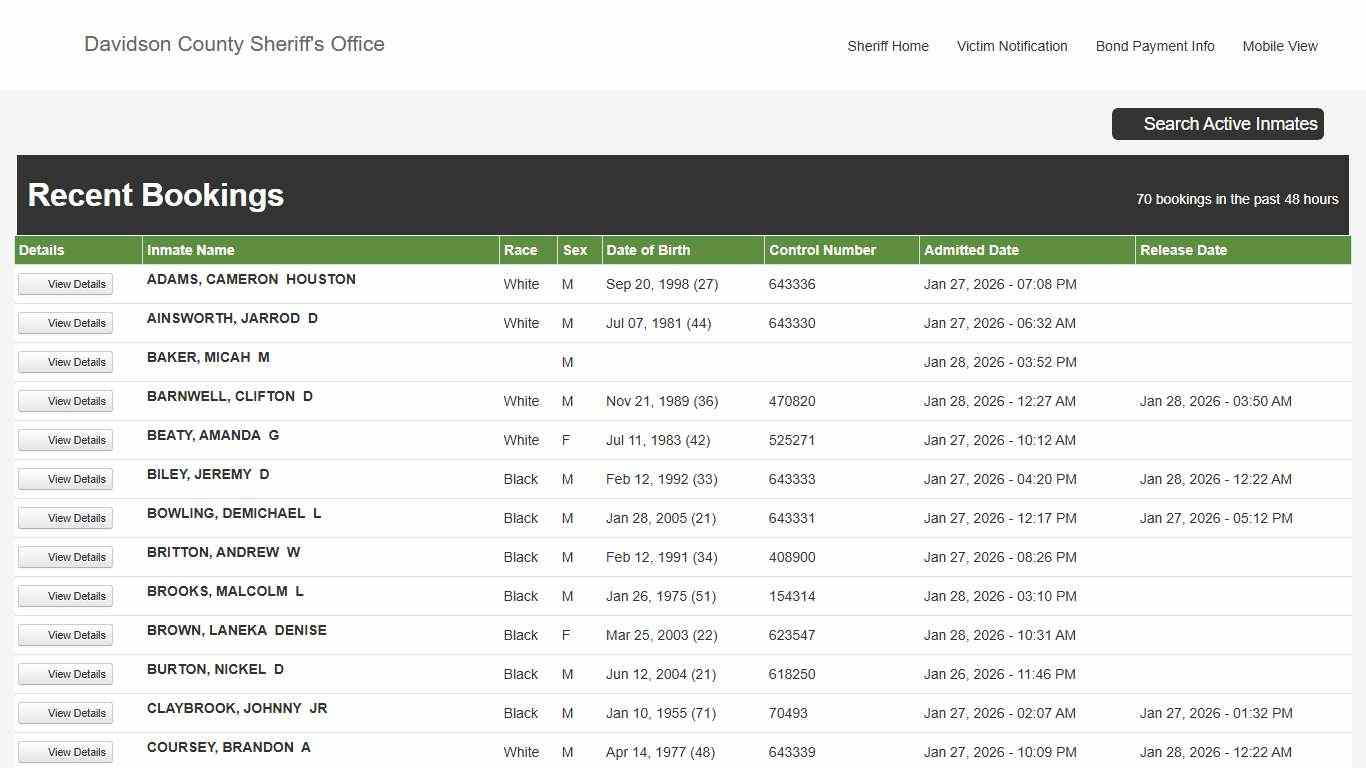Open details for Bowling, Demichael L
The height and width of the screenshot is (768, 1366).
(x=66, y=518)
